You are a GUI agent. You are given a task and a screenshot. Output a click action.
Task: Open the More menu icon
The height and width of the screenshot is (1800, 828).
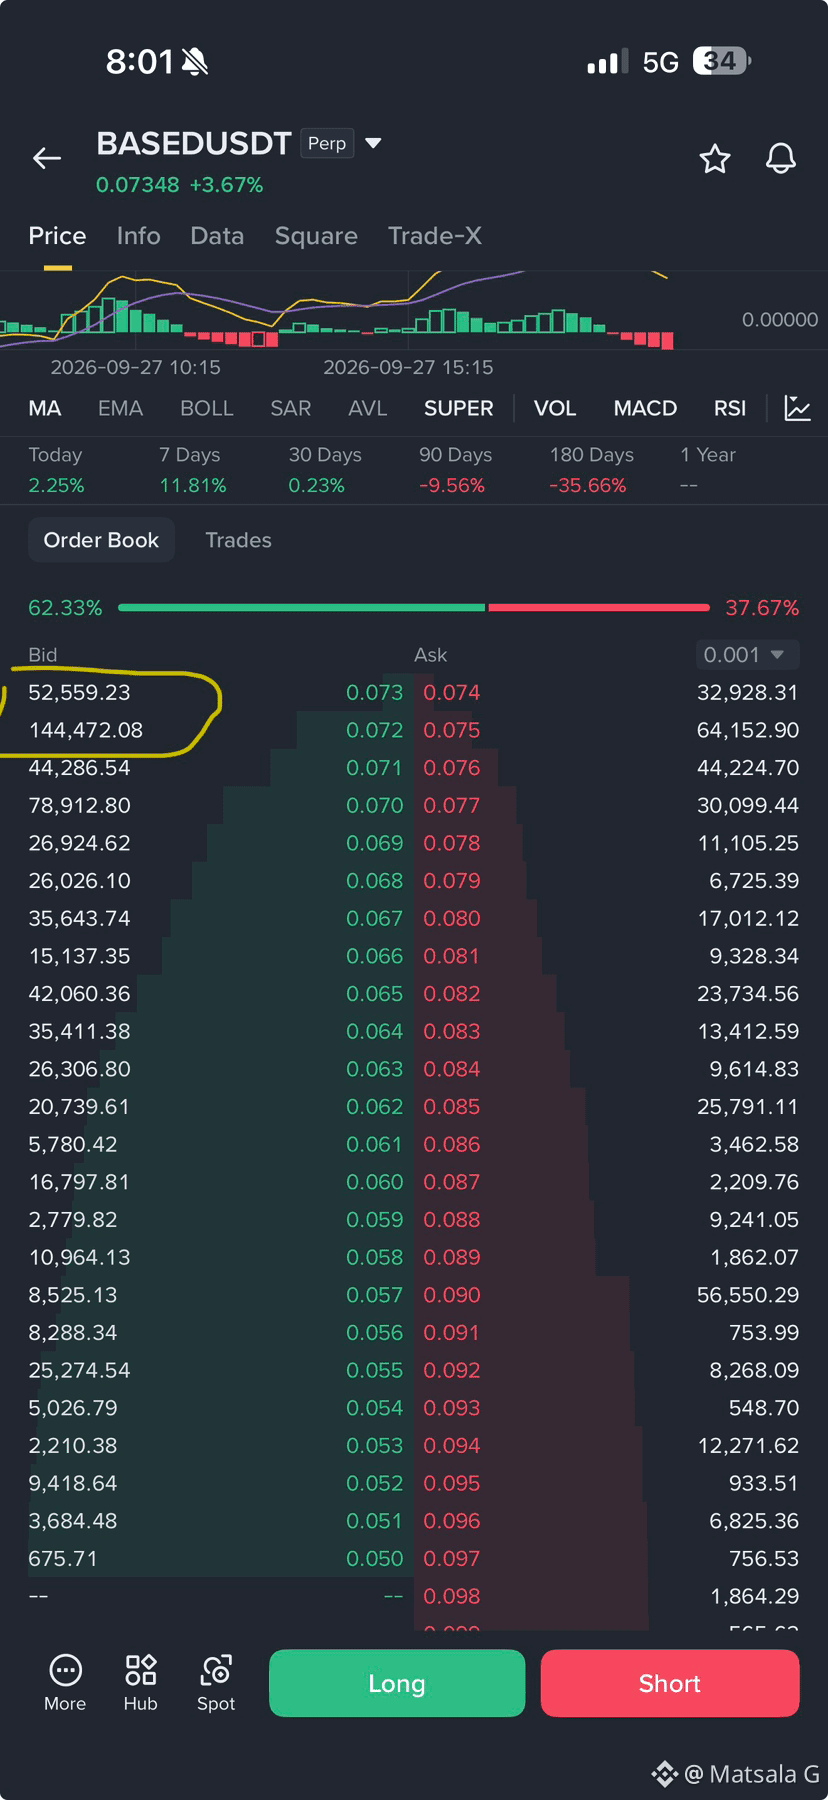click(x=65, y=1682)
